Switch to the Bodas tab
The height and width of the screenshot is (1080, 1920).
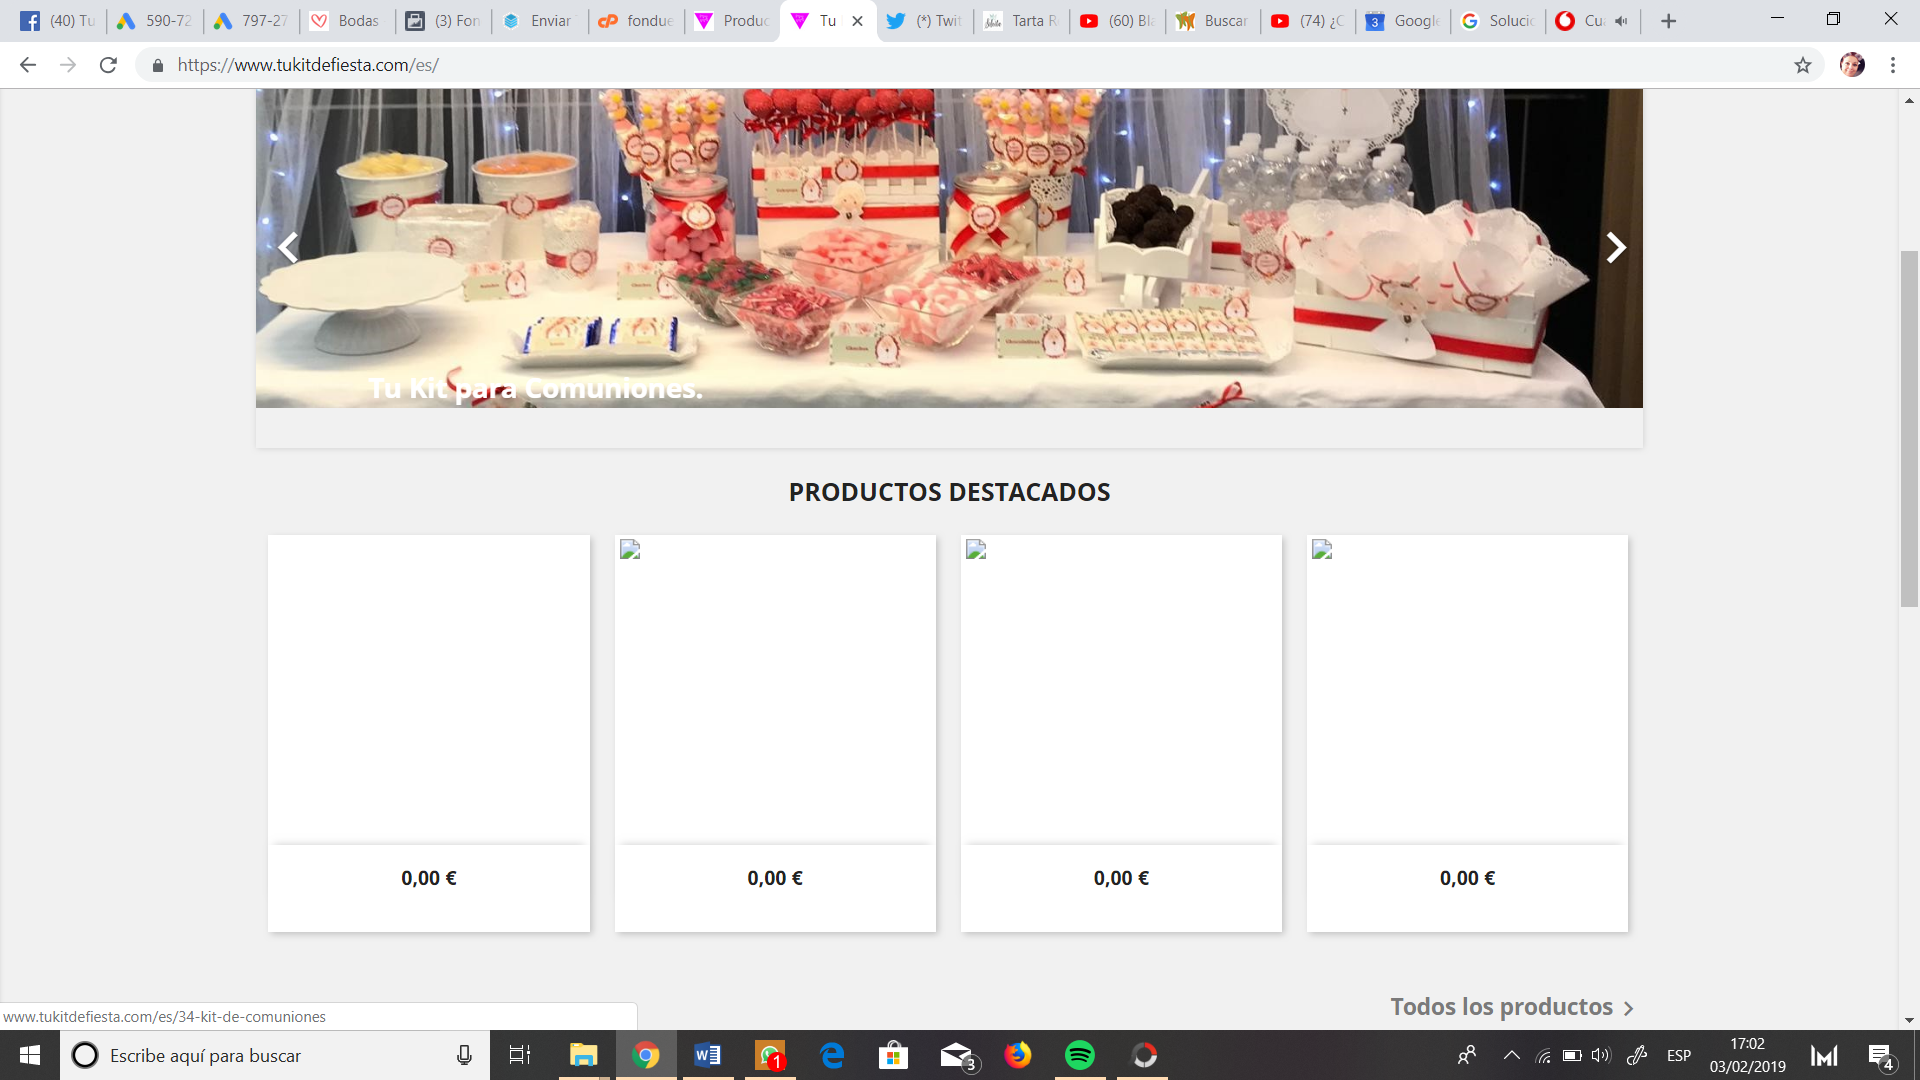pos(347,21)
